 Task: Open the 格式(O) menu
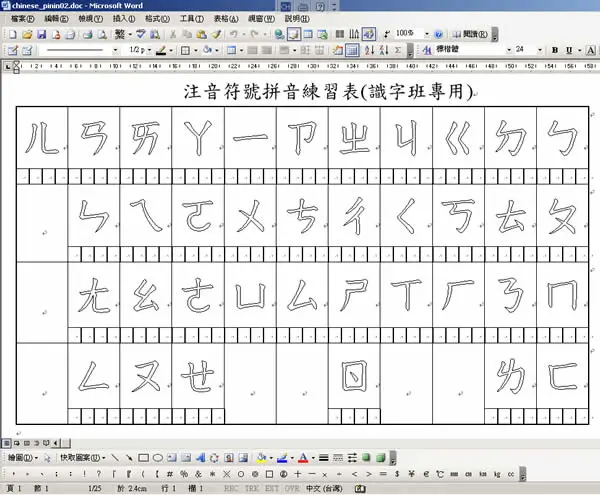157,18
